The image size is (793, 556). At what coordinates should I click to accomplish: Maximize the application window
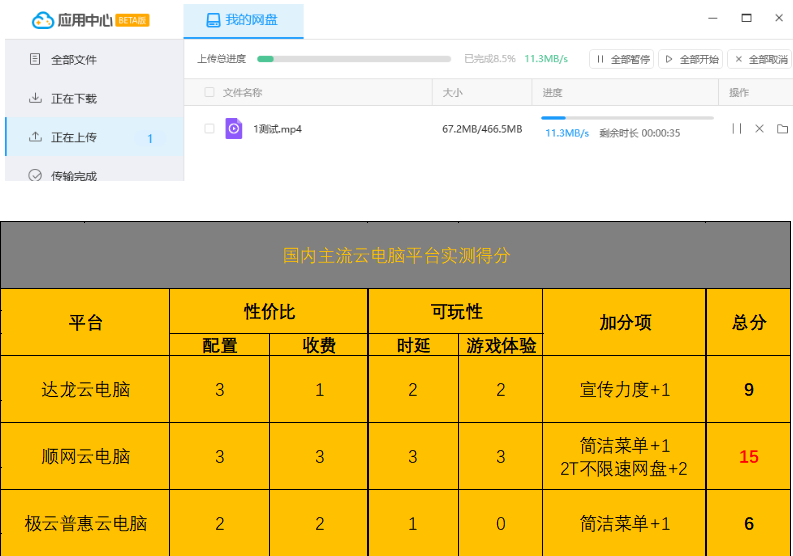tap(746, 18)
